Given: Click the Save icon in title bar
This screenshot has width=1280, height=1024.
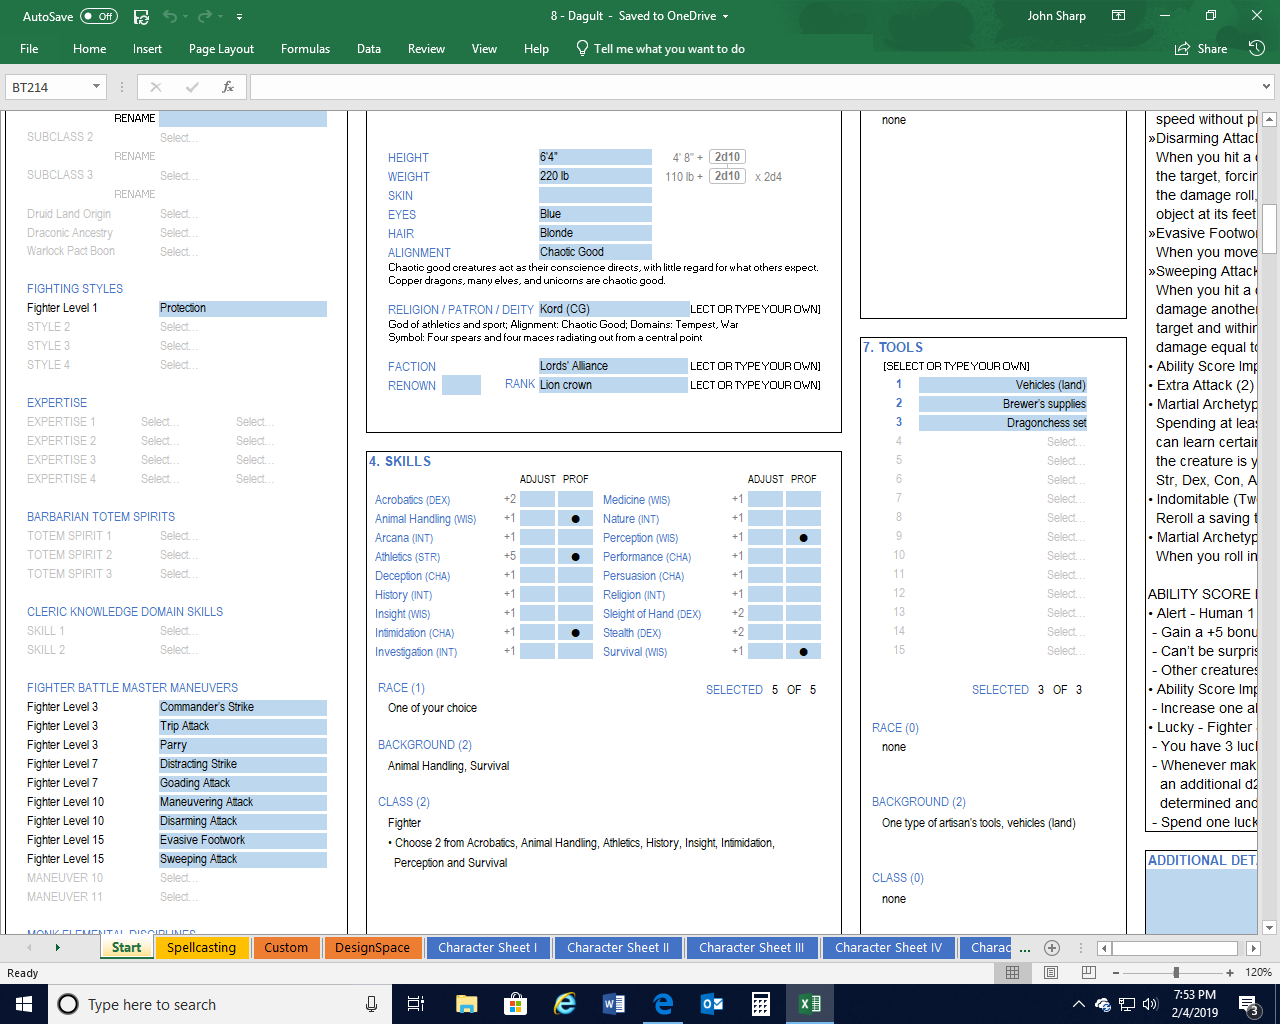Looking at the screenshot, I should point(141,16).
